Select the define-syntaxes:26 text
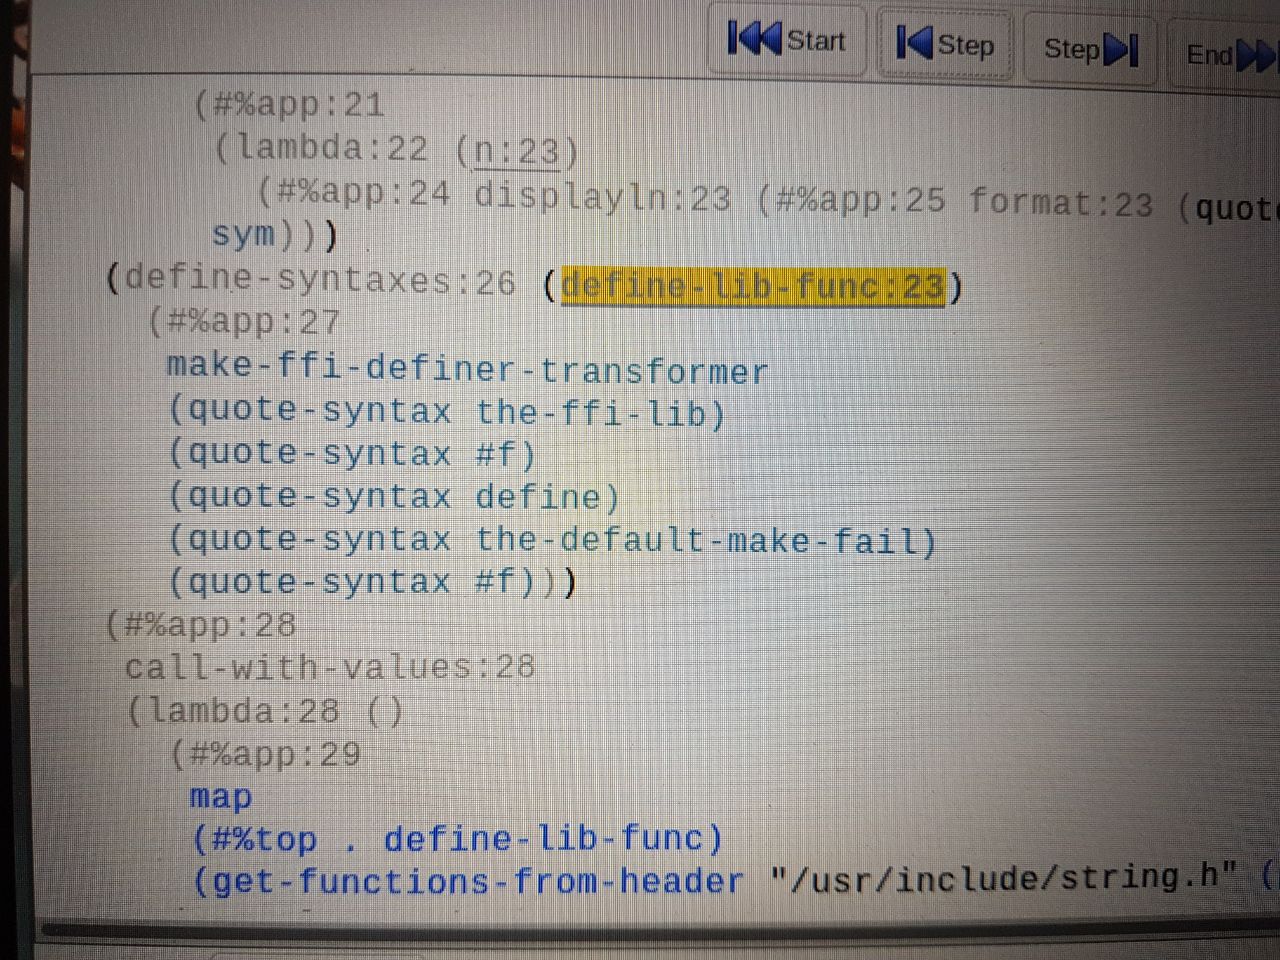 [x=320, y=279]
